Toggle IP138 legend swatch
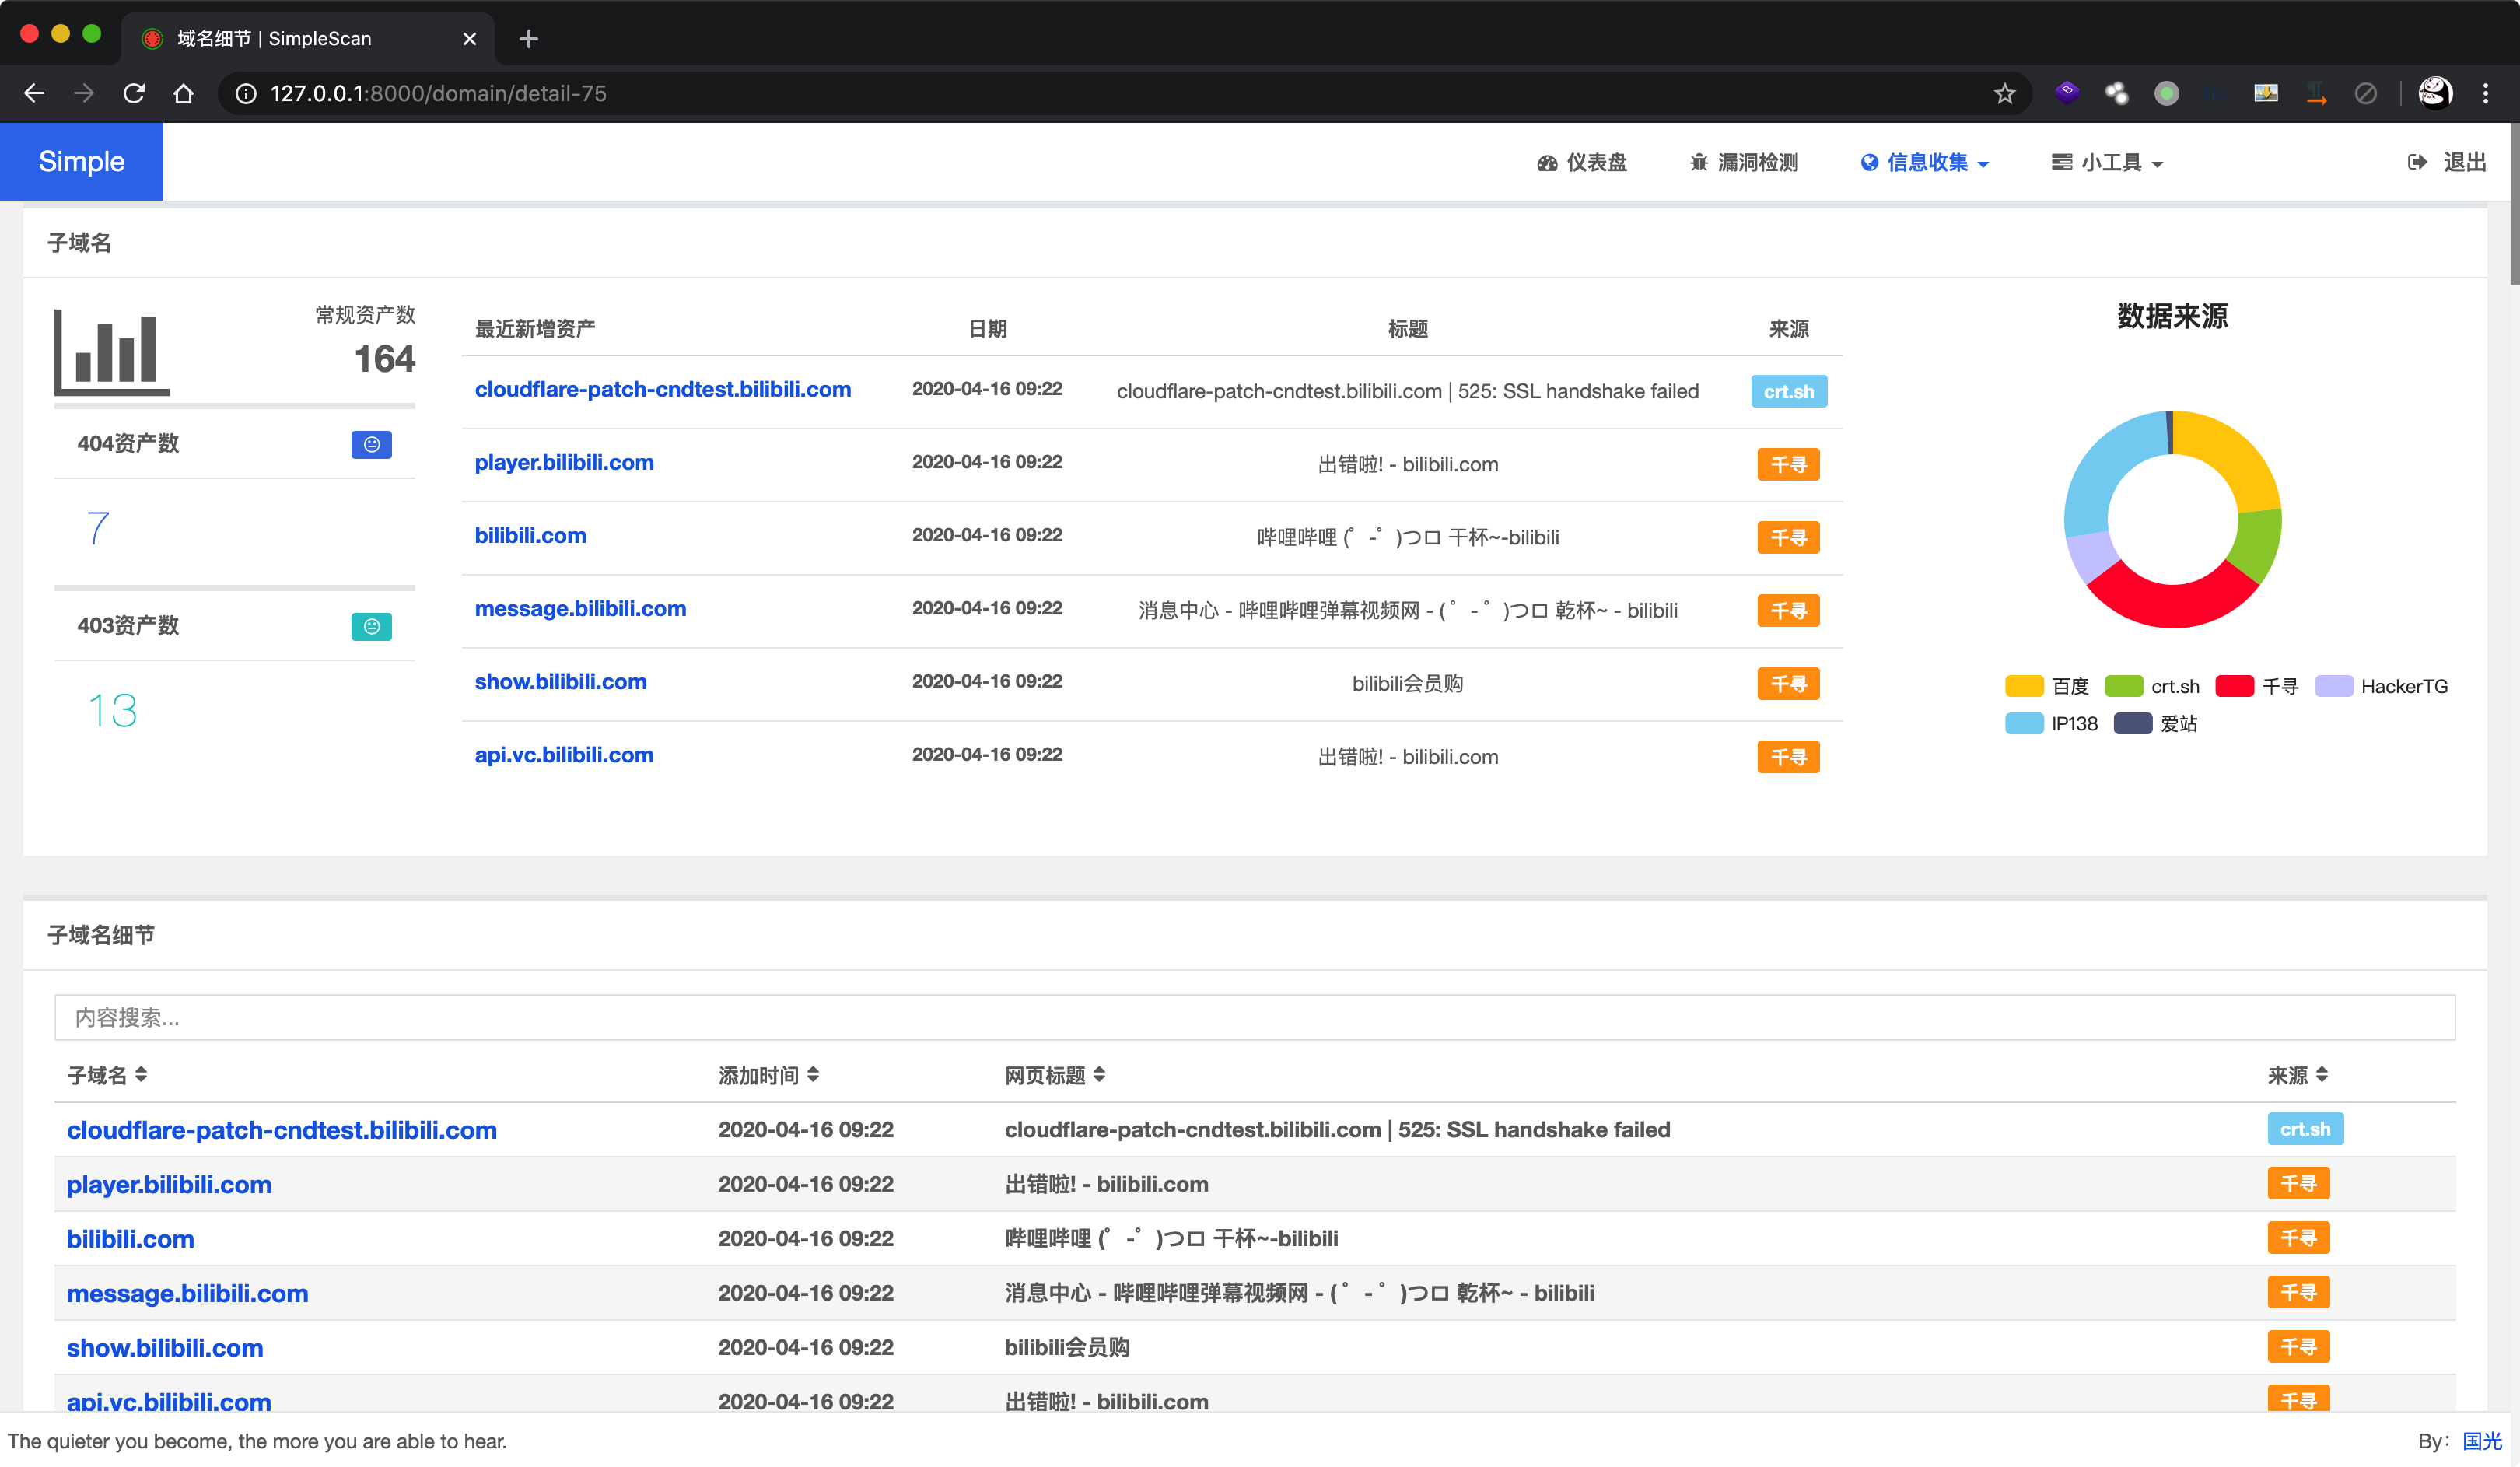The image size is (2520, 1467). click(x=2024, y=723)
